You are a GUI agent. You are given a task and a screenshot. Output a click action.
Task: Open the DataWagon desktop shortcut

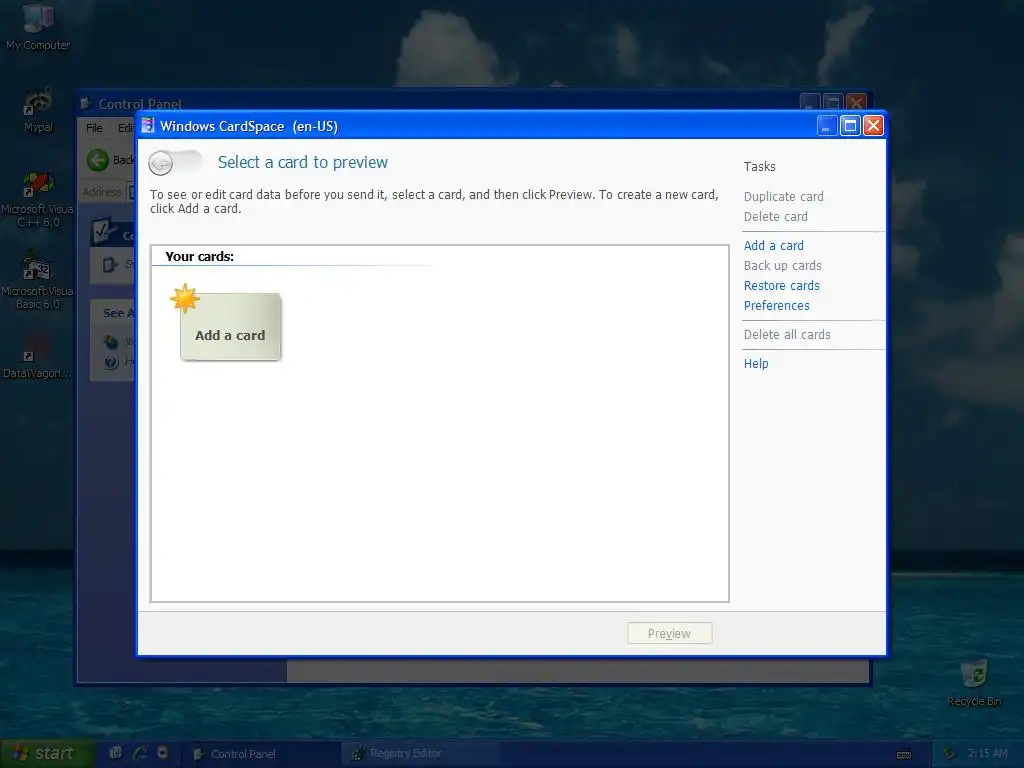(x=37, y=356)
